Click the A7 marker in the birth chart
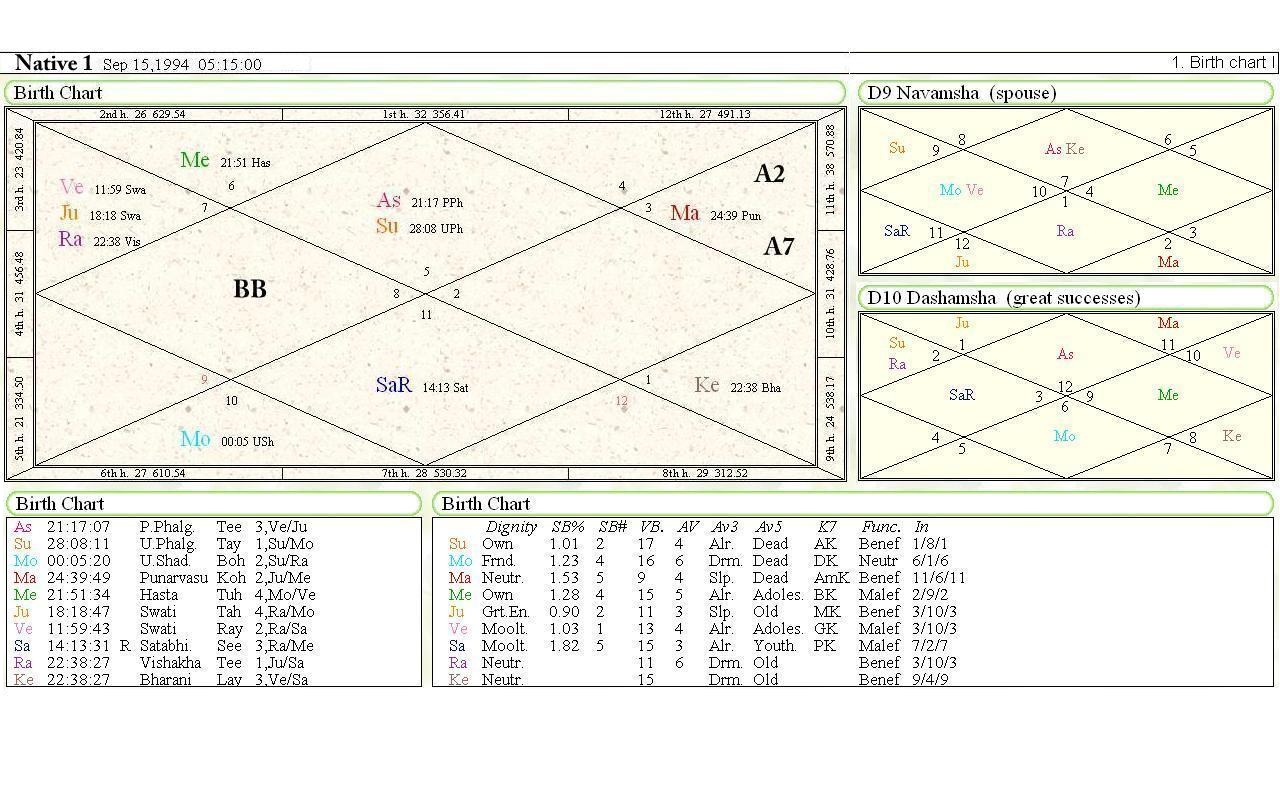 tap(779, 246)
